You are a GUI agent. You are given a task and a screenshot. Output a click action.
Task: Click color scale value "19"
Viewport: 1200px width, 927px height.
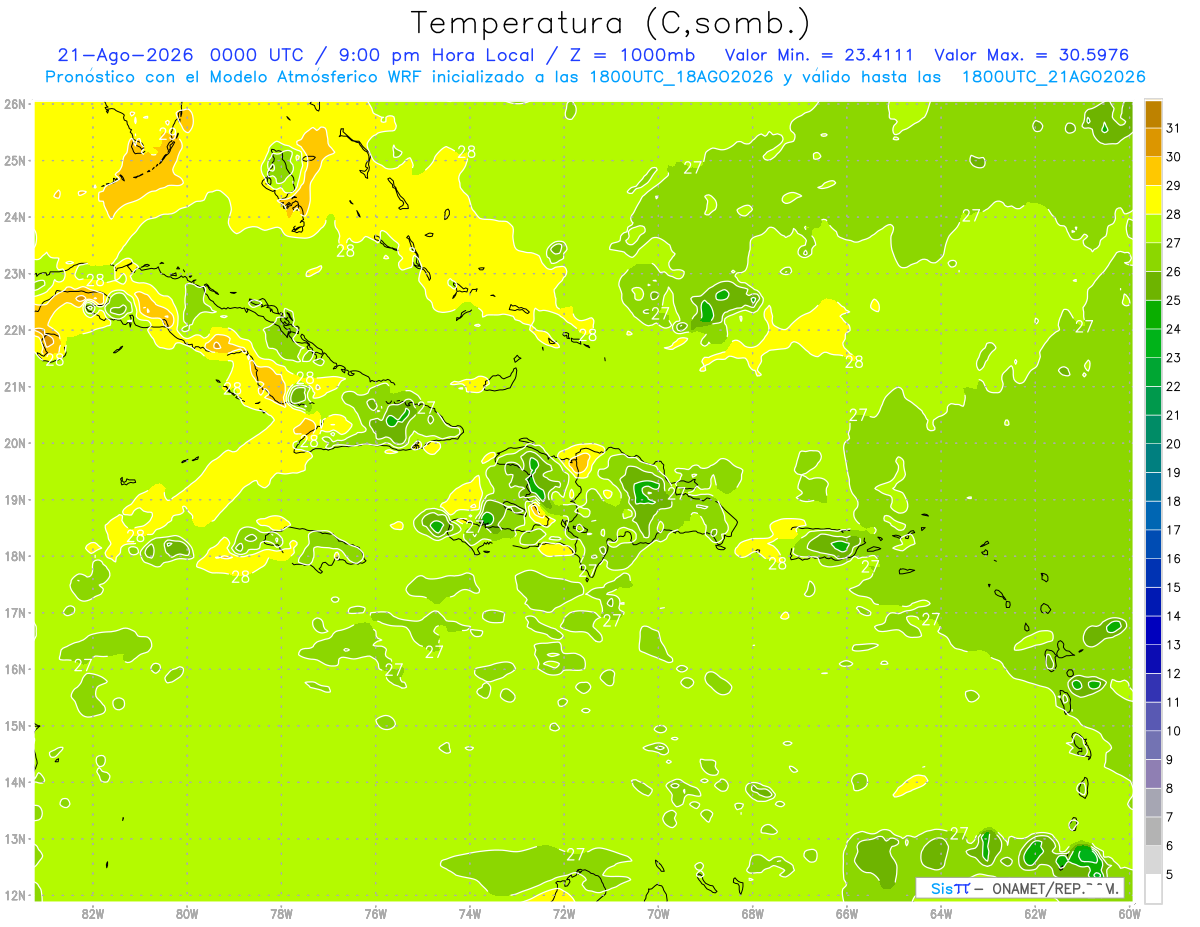tap(1174, 472)
